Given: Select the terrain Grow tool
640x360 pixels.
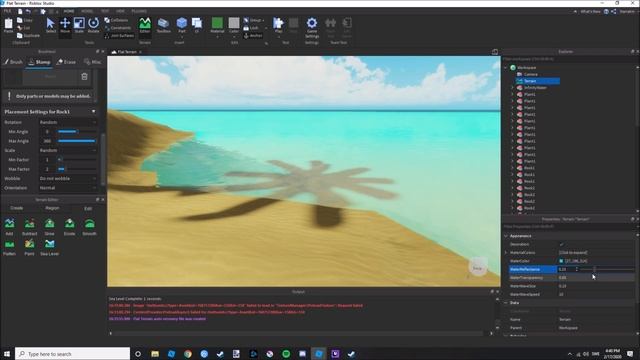Looking at the screenshot, I should (x=49, y=227).
